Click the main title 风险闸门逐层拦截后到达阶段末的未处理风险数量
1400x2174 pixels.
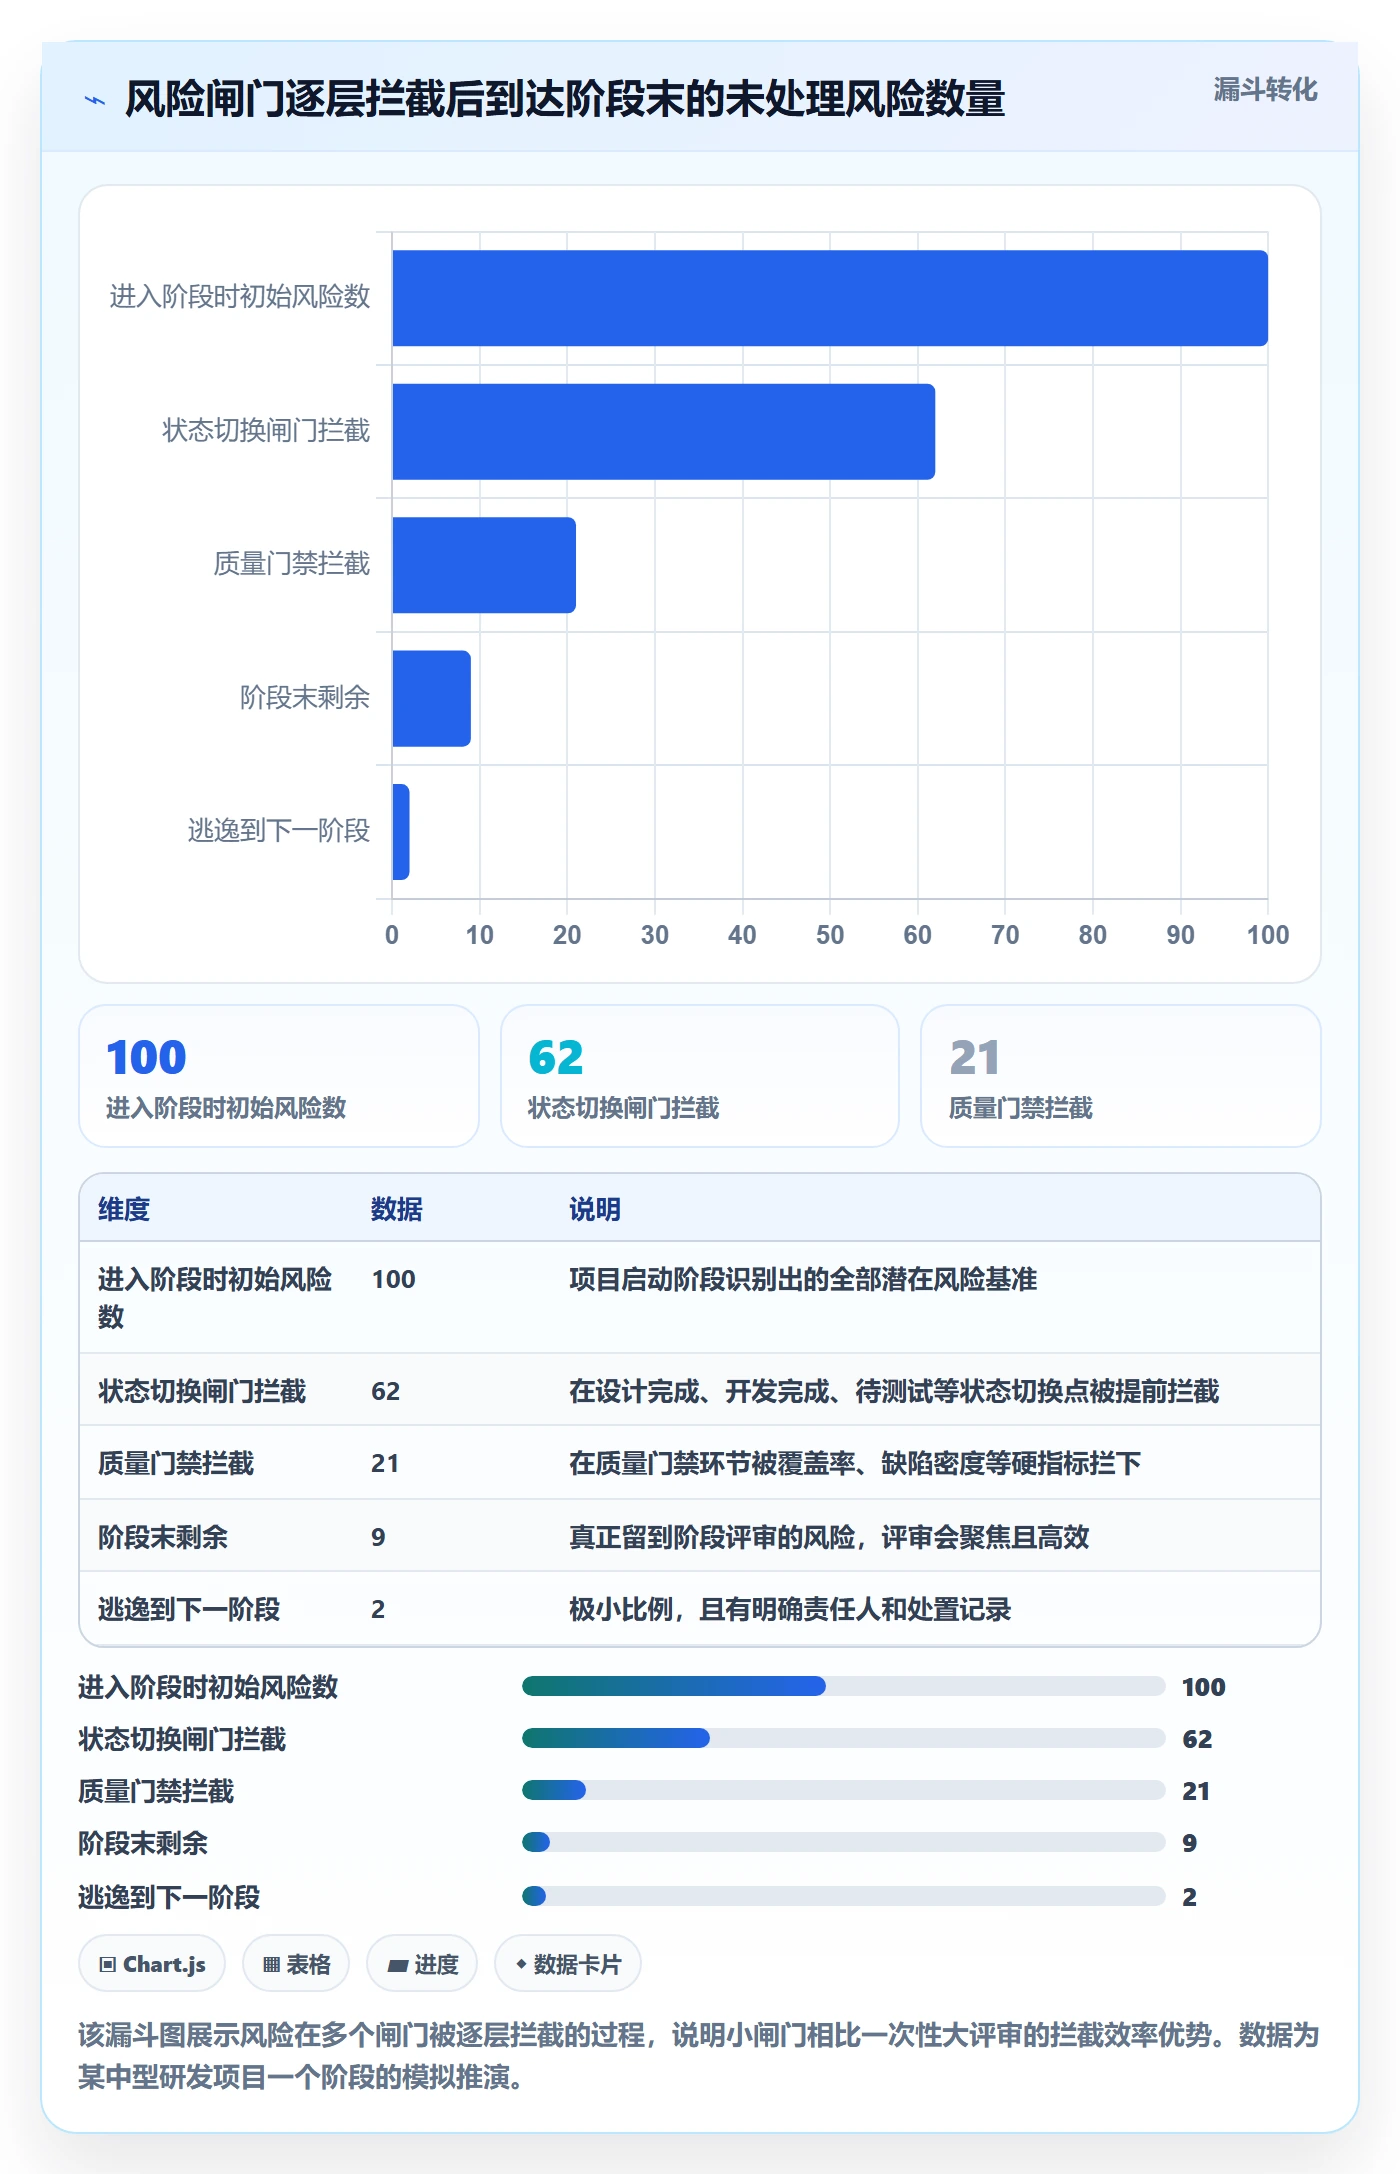[x=565, y=100]
